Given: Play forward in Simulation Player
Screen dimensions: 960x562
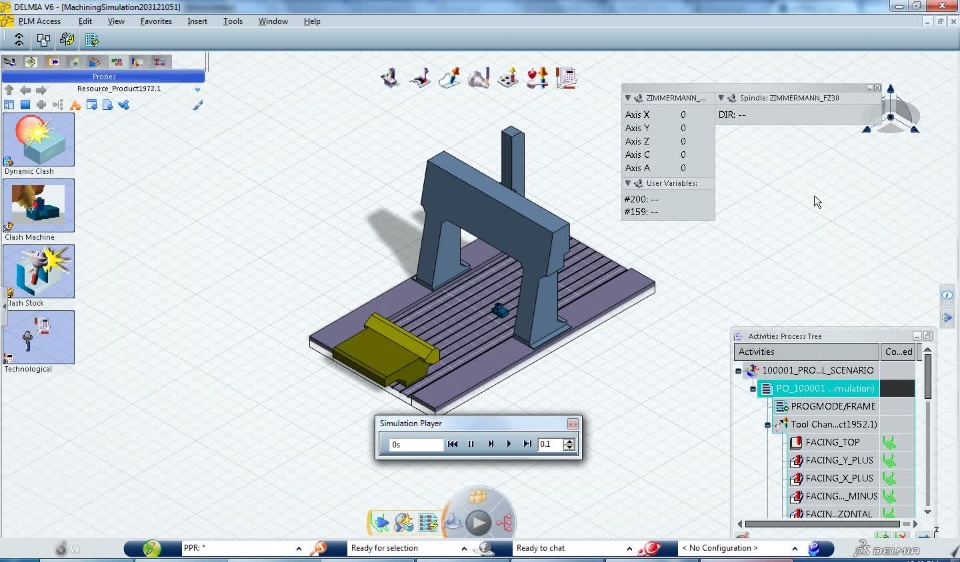Looking at the screenshot, I should tap(508, 444).
